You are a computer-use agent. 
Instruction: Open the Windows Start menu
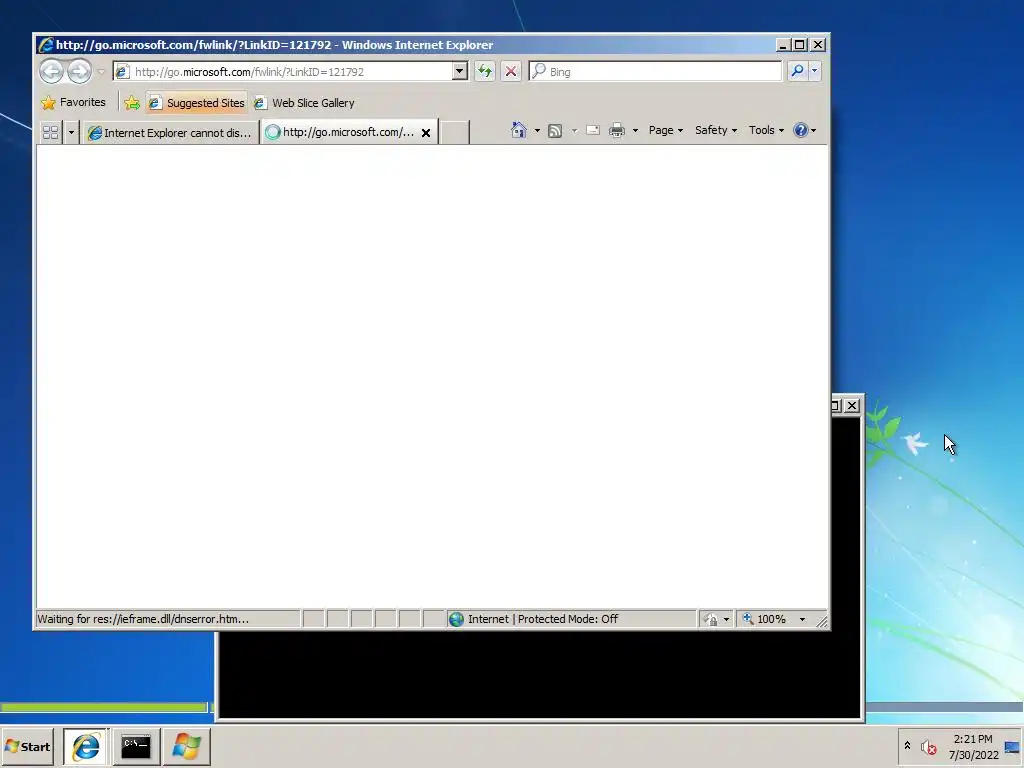click(x=27, y=746)
